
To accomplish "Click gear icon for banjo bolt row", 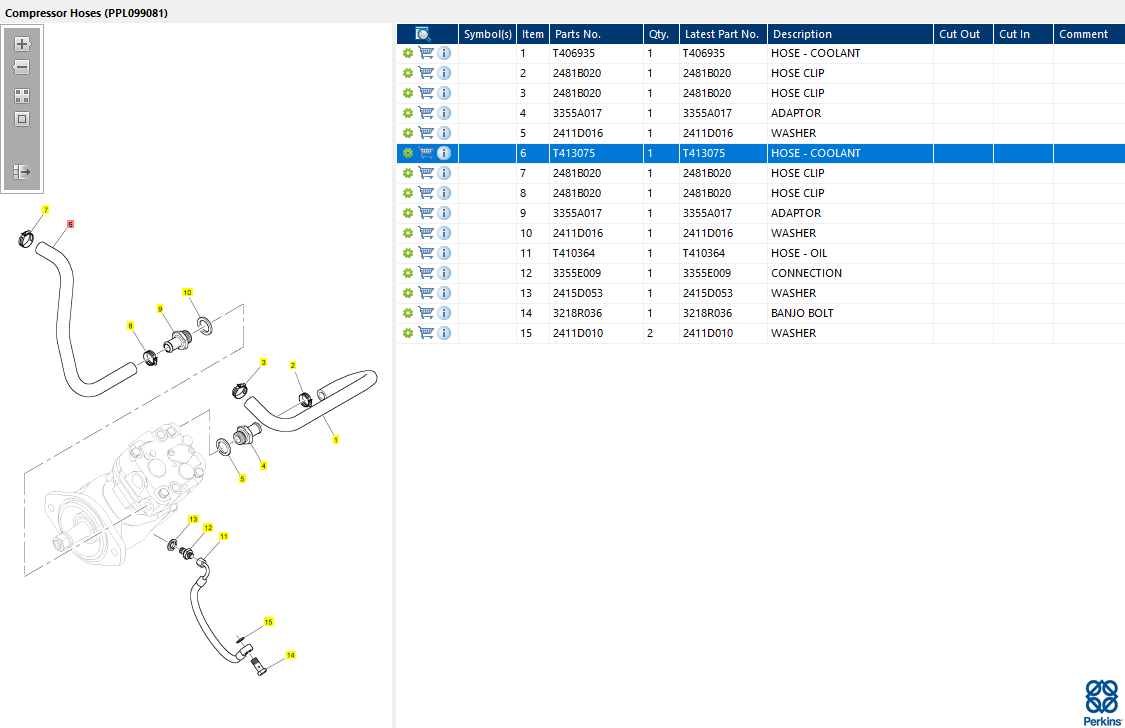I will tap(408, 313).
